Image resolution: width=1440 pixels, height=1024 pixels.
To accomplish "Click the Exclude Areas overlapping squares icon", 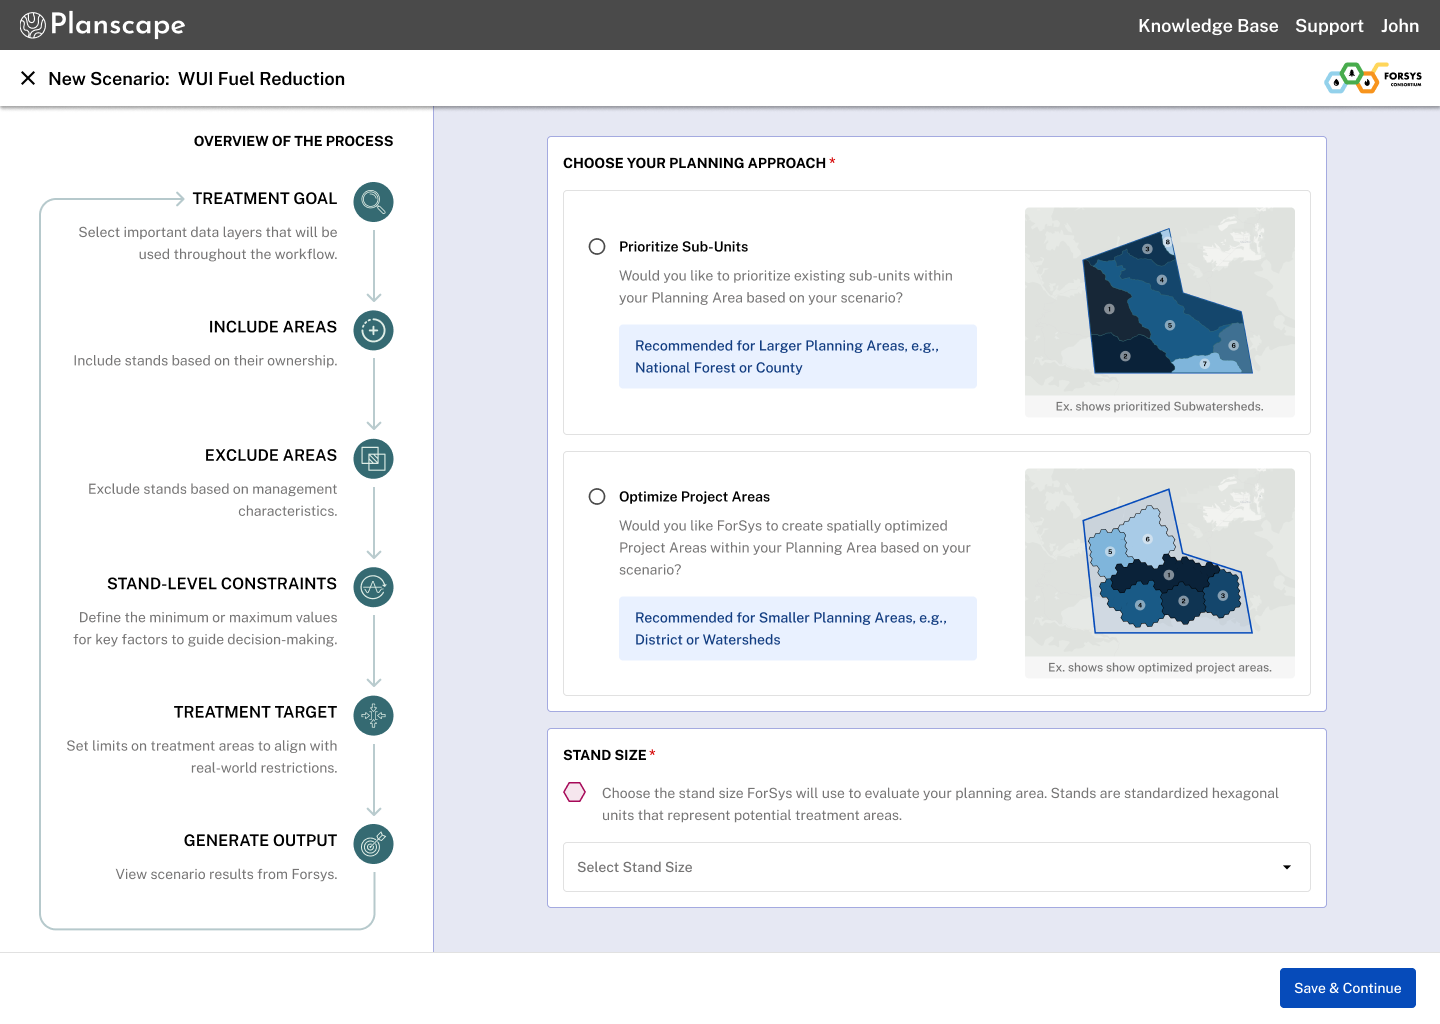I will point(373,459).
